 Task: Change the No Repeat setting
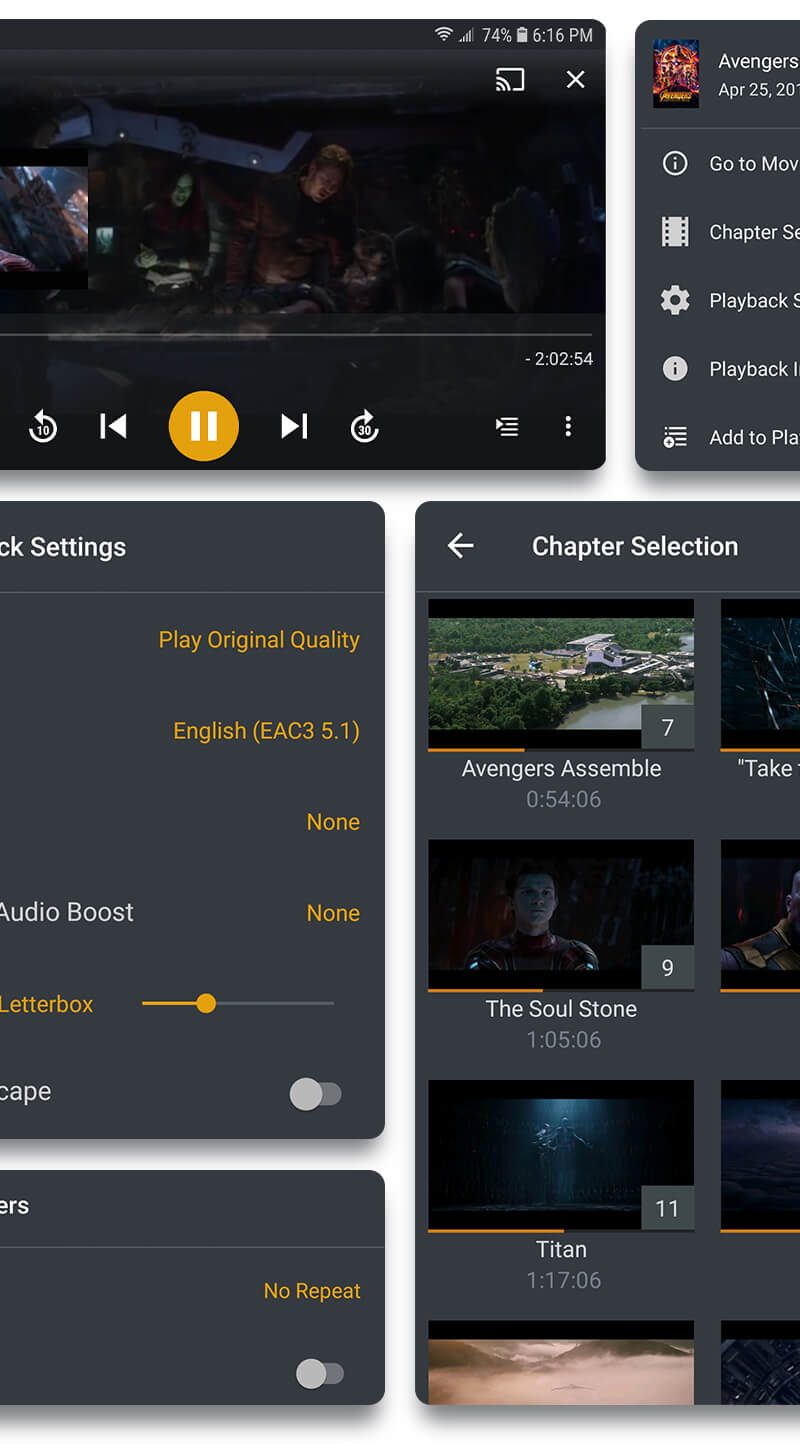point(312,1291)
